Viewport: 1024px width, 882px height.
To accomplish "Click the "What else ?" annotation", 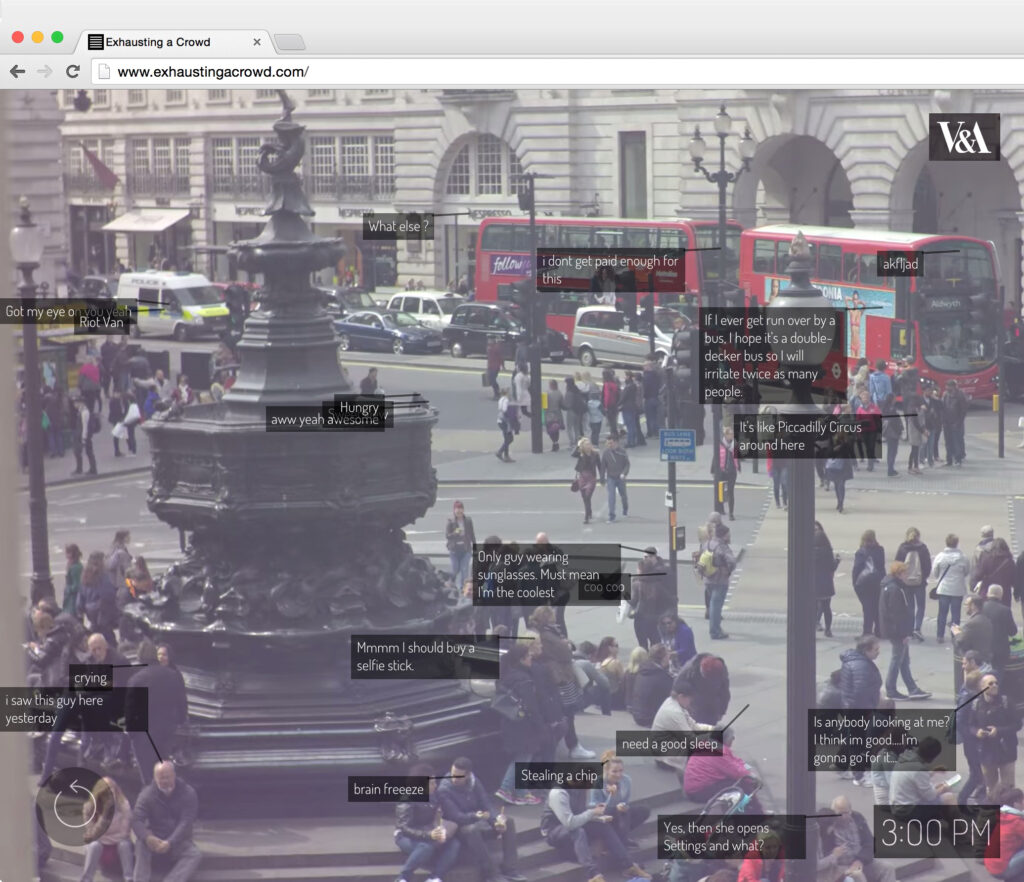I will (x=398, y=226).
